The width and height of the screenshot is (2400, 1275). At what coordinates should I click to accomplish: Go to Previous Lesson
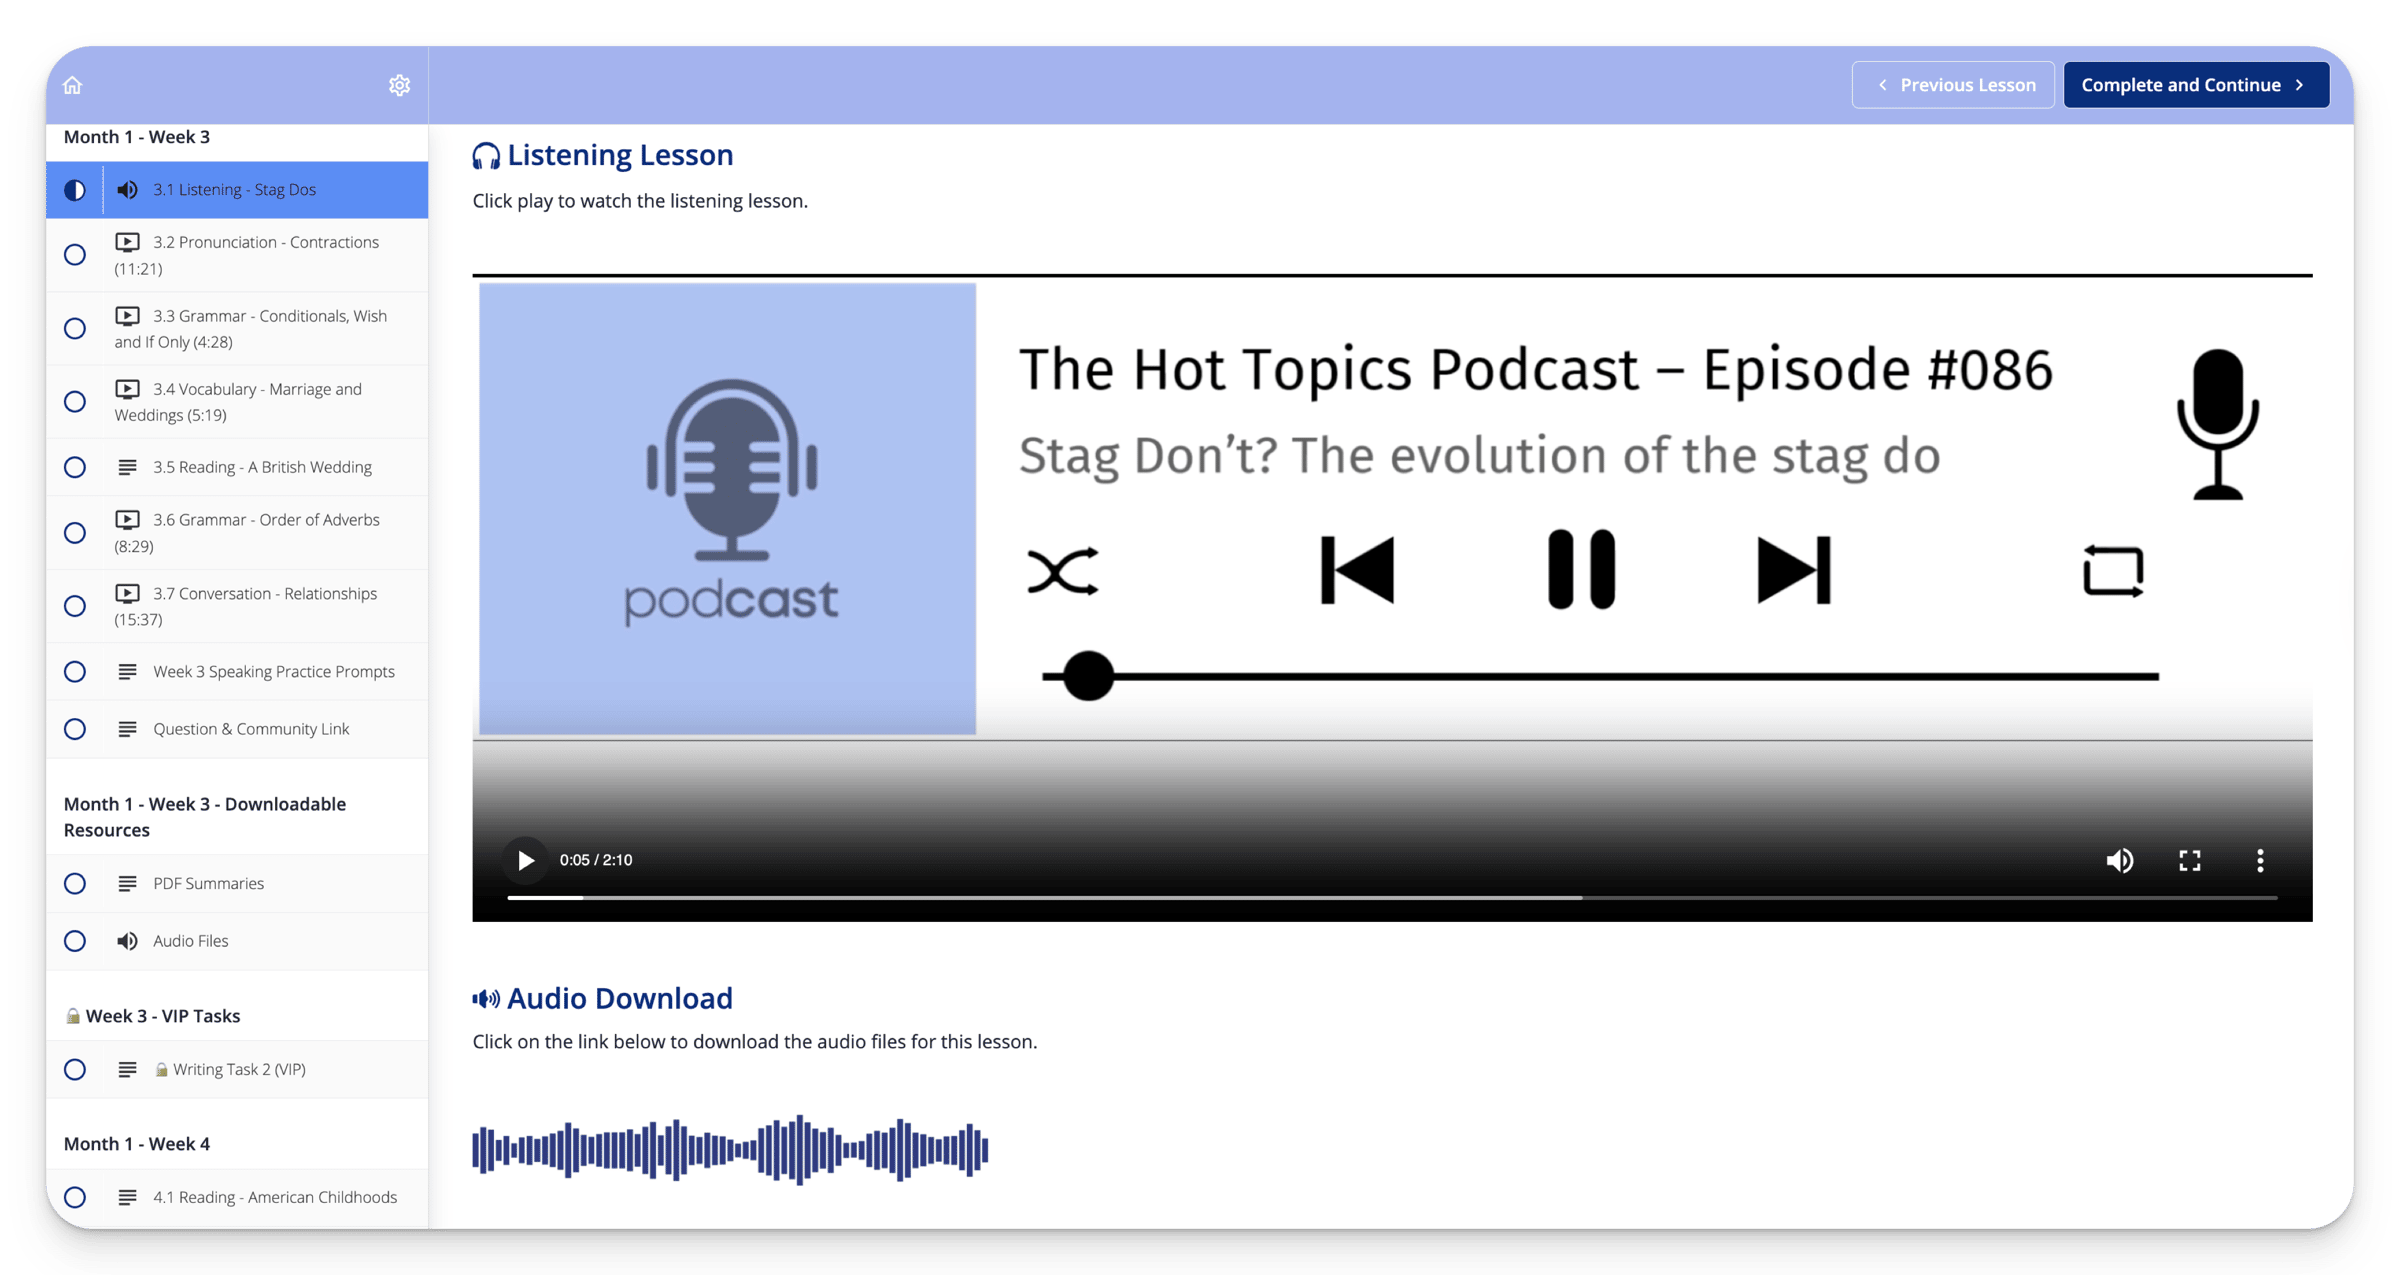click(x=1952, y=85)
